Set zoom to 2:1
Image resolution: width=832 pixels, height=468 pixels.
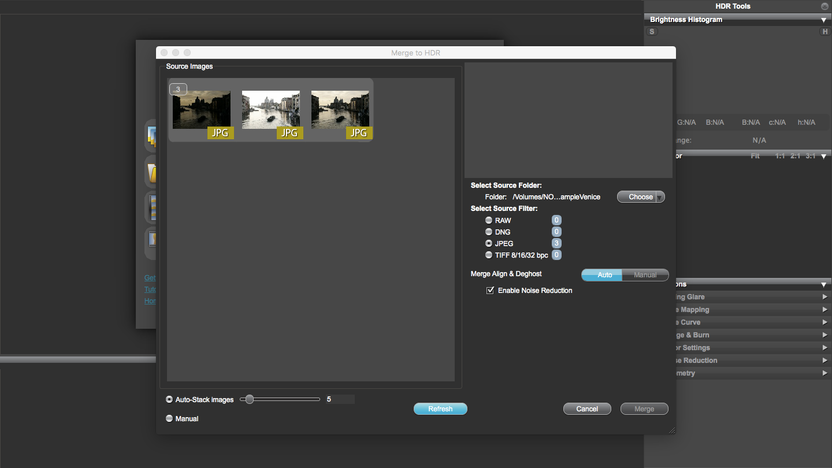(x=795, y=156)
